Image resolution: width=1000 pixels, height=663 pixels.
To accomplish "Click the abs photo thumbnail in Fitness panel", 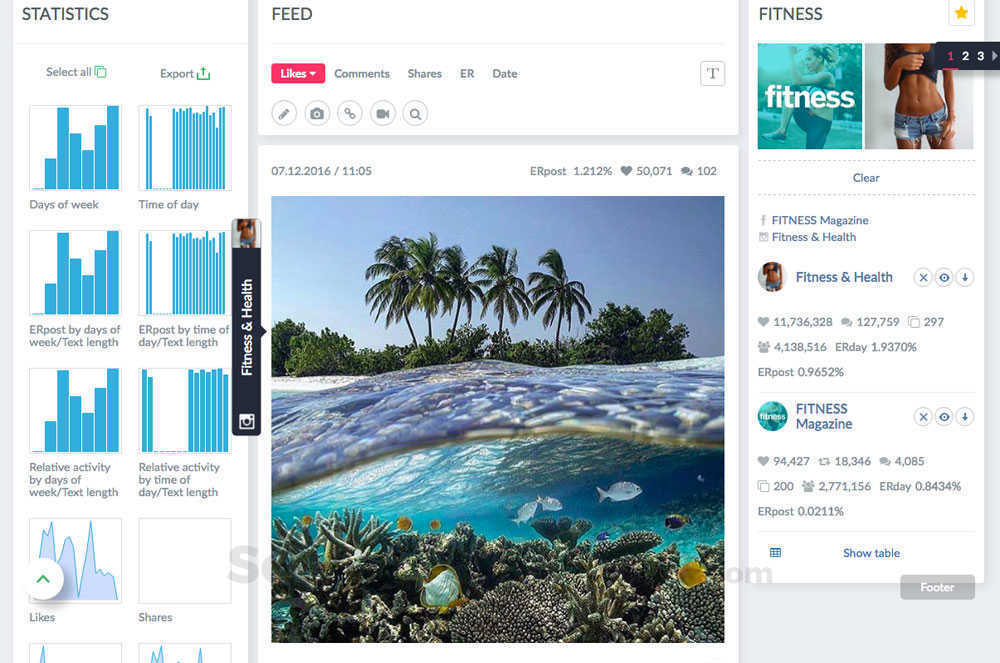I will click(919, 96).
